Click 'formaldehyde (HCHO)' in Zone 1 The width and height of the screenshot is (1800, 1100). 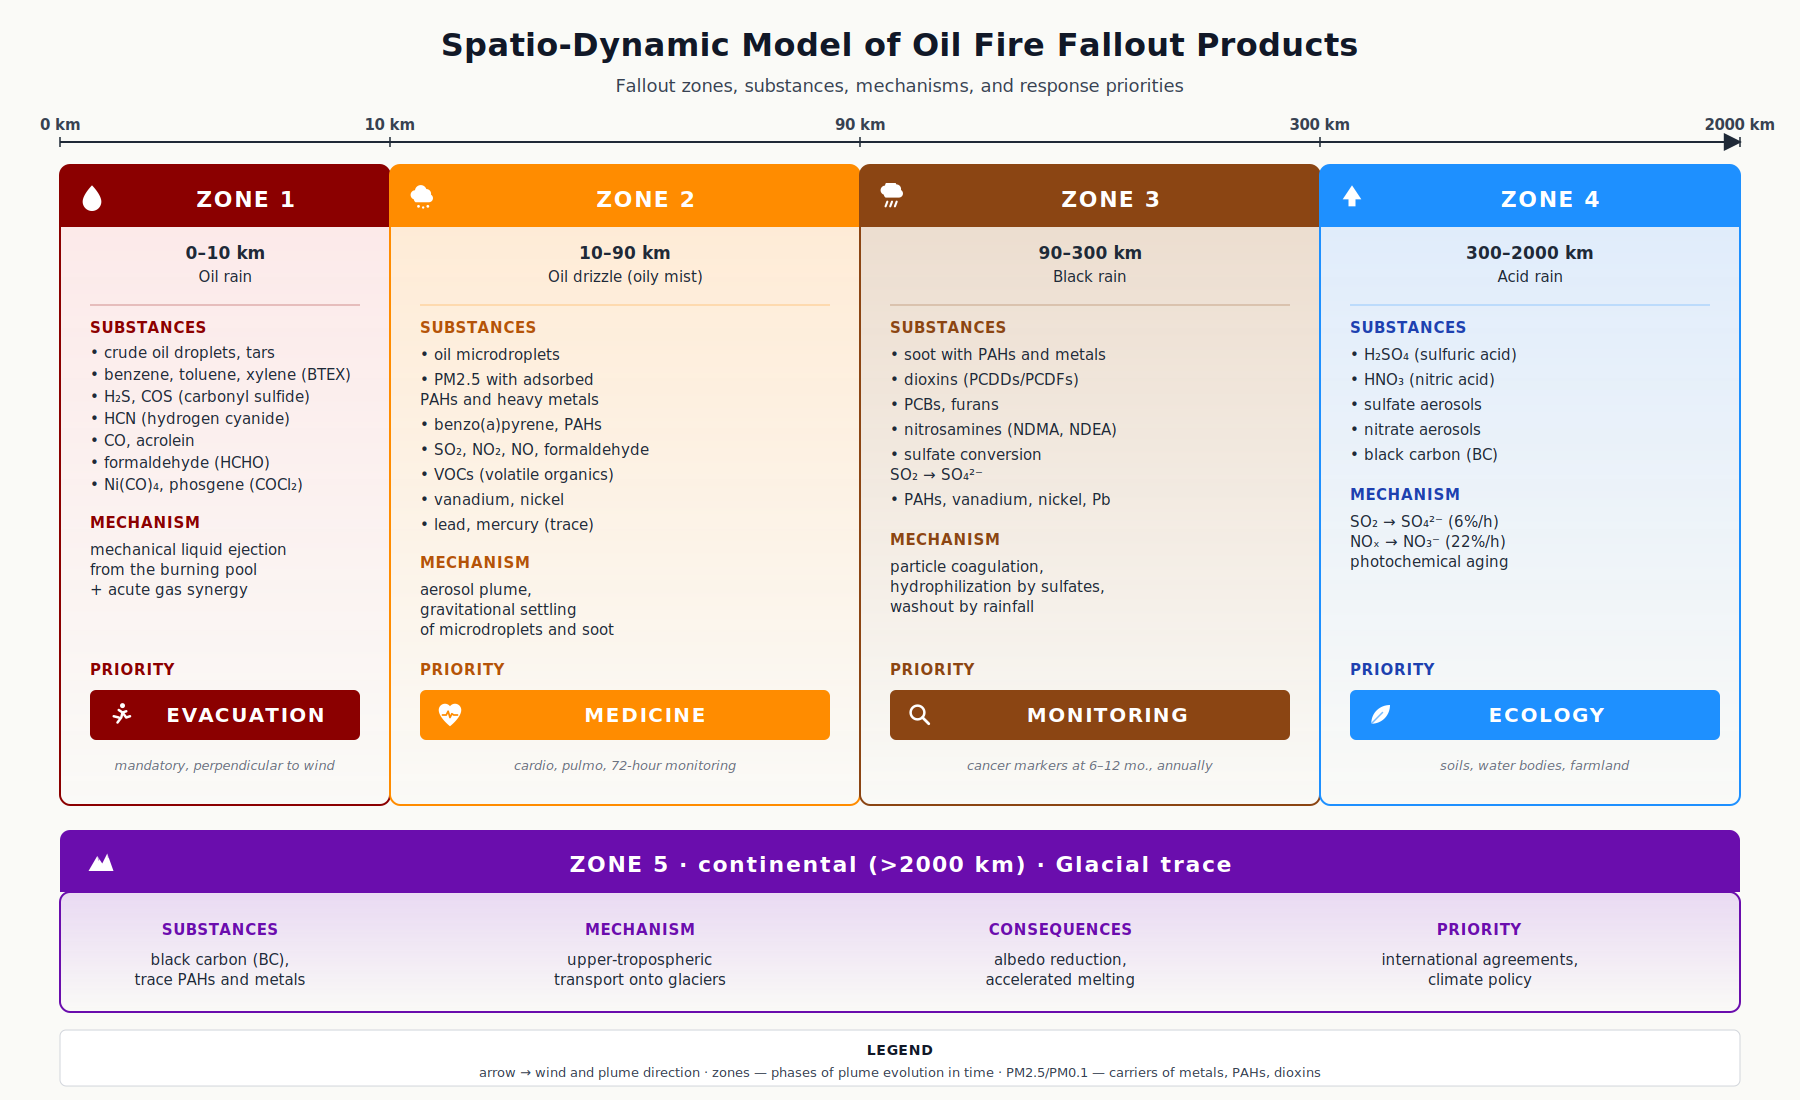point(187,462)
